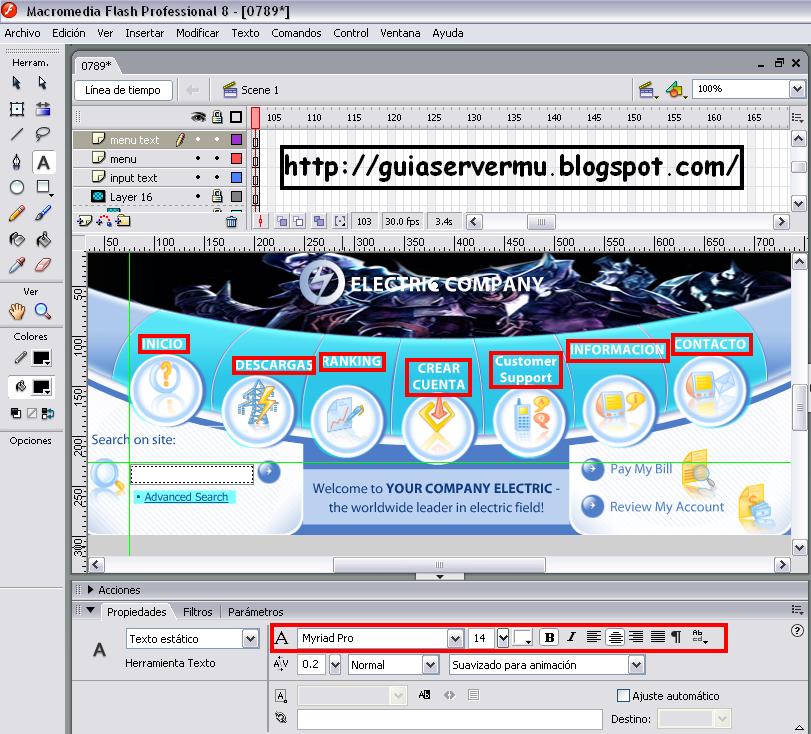The width and height of the screenshot is (811, 734).
Task: Toggle Edit Multiple Frames button
Action: click(x=319, y=221)
